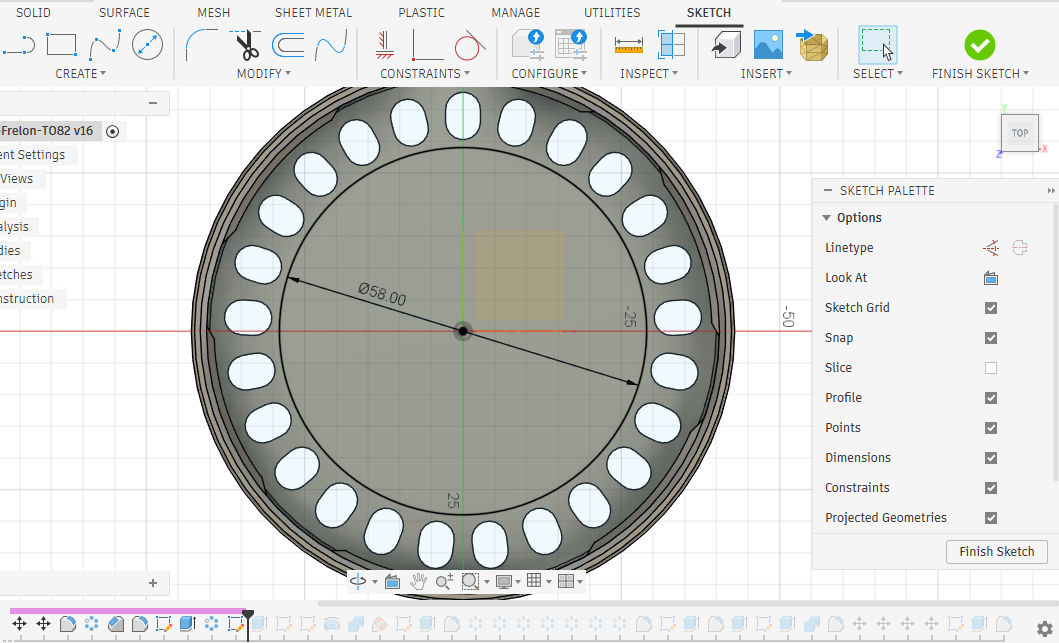Enable the Slice checkbox
This screenshot has width=1059, height=643.
click(991, 368)
